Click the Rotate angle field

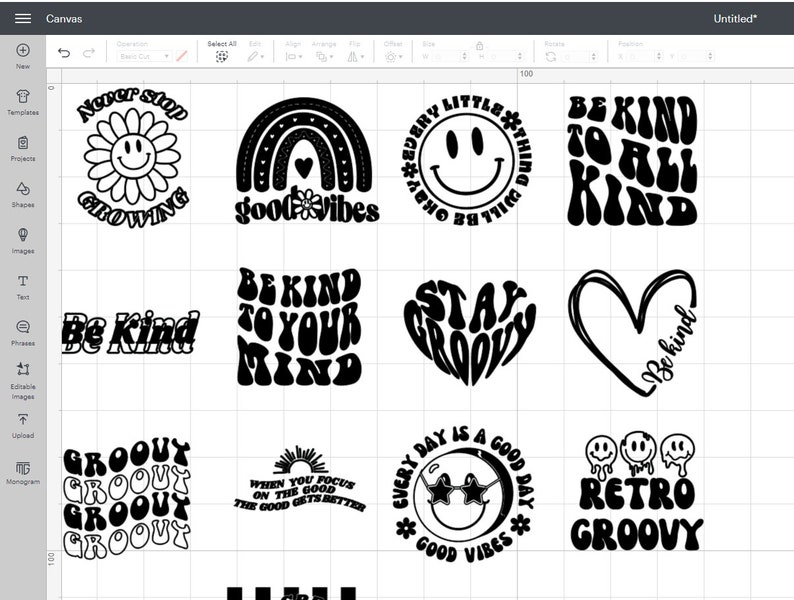[x=575, y=56]
